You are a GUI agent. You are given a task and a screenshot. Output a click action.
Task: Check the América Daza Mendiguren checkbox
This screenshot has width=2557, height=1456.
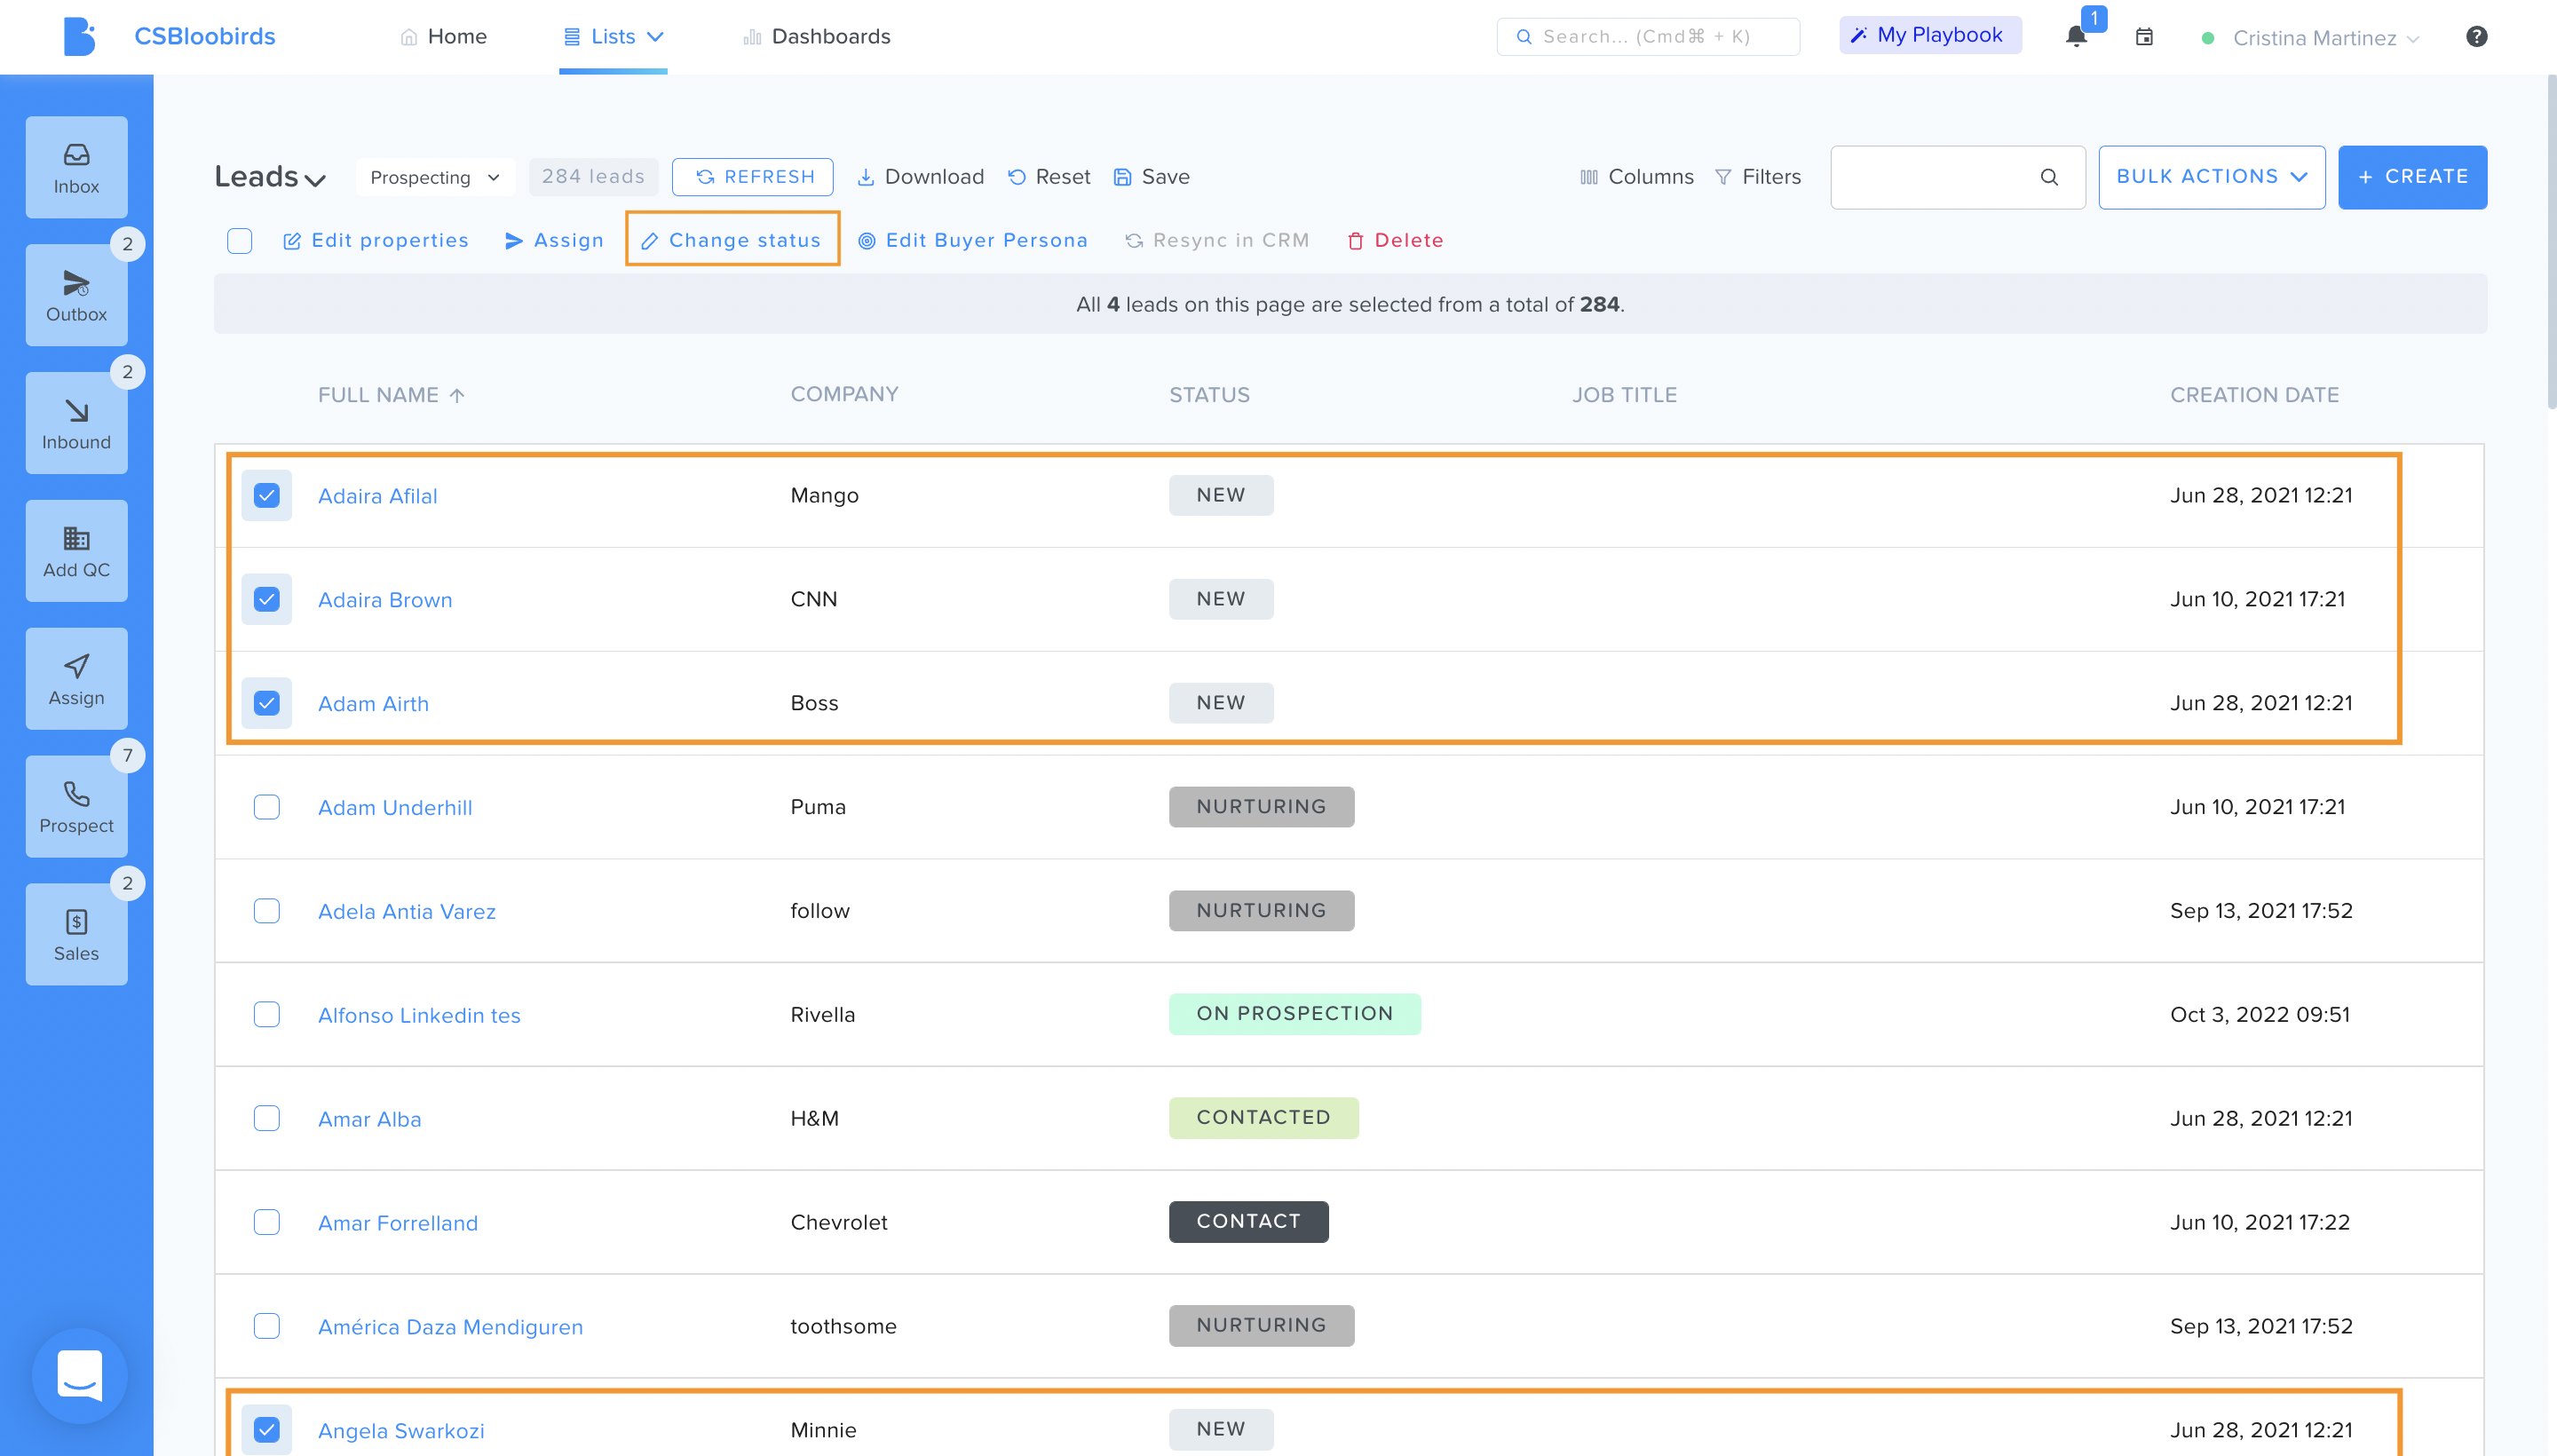267,1326
